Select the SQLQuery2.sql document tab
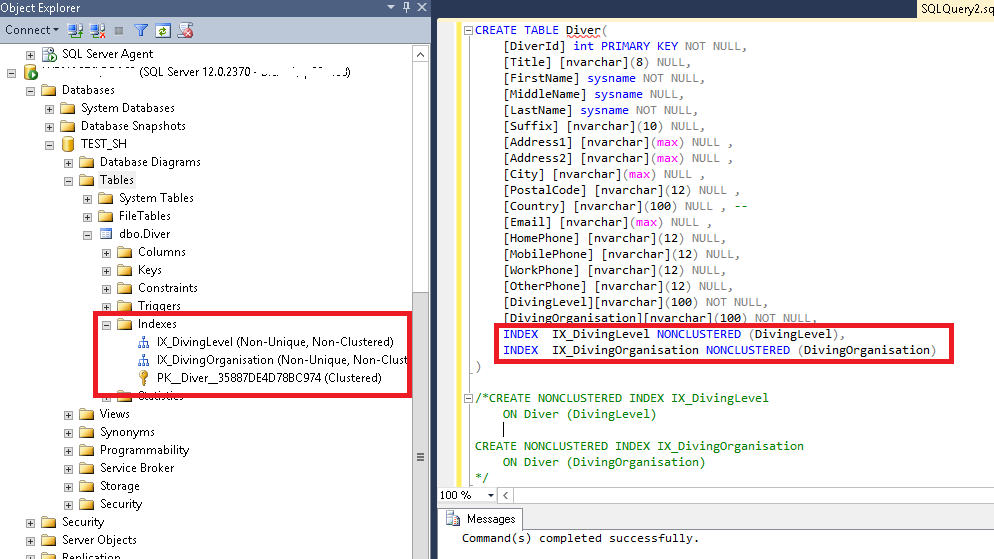 955,9
